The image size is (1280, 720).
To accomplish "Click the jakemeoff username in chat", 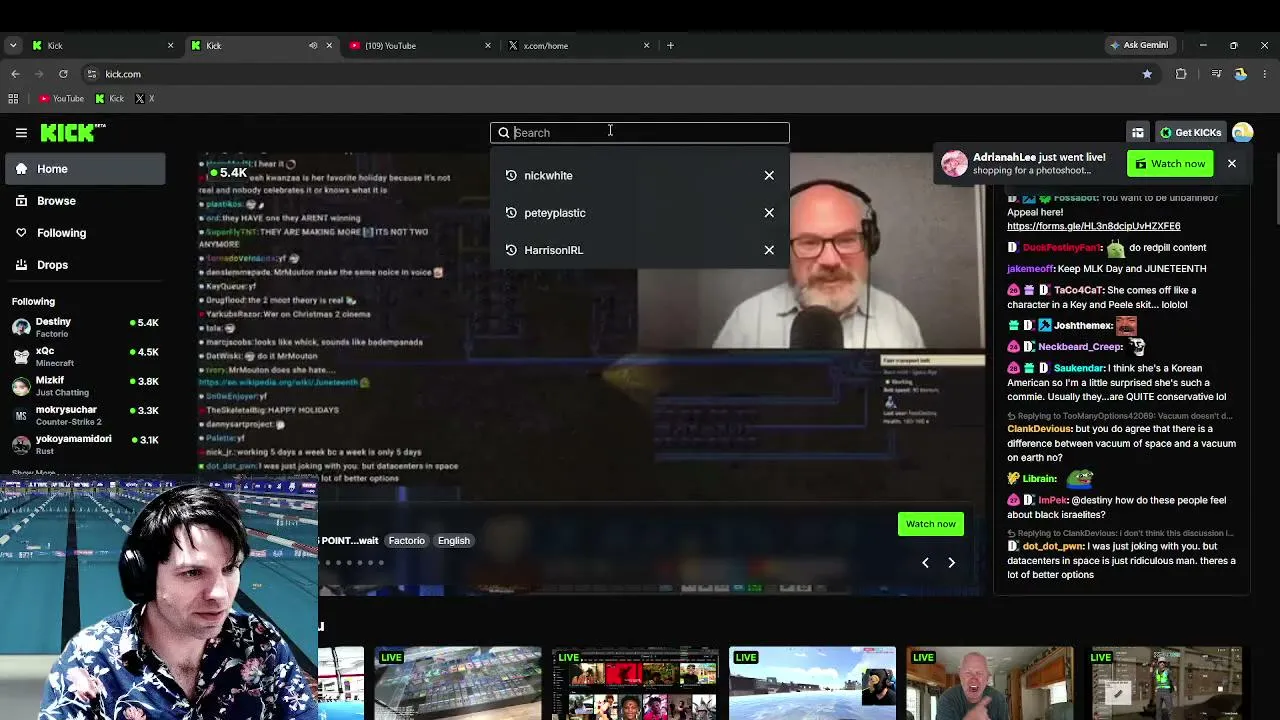I will (x=1030, y=269).
